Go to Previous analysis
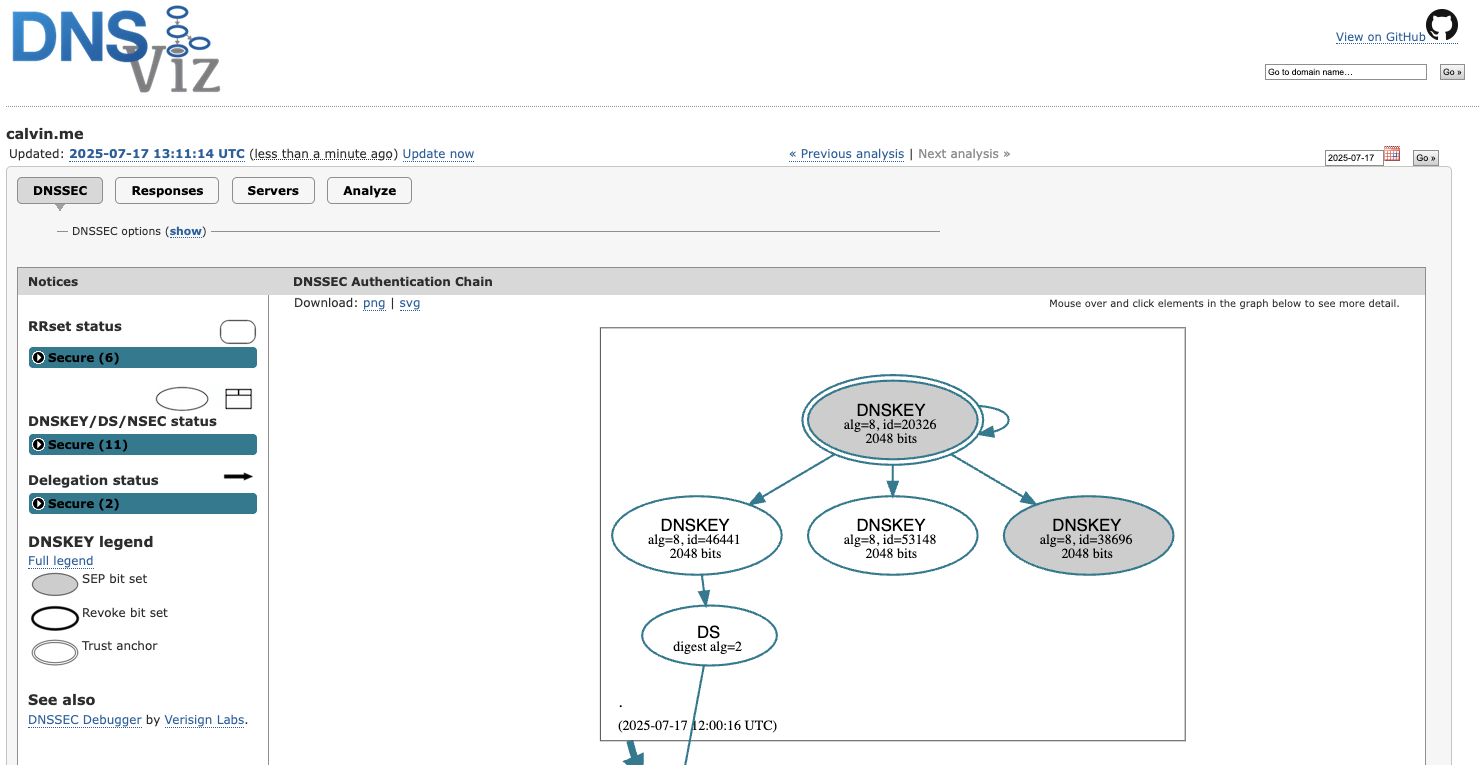Viewport: 1480px width, 765px height. [846, 154]
